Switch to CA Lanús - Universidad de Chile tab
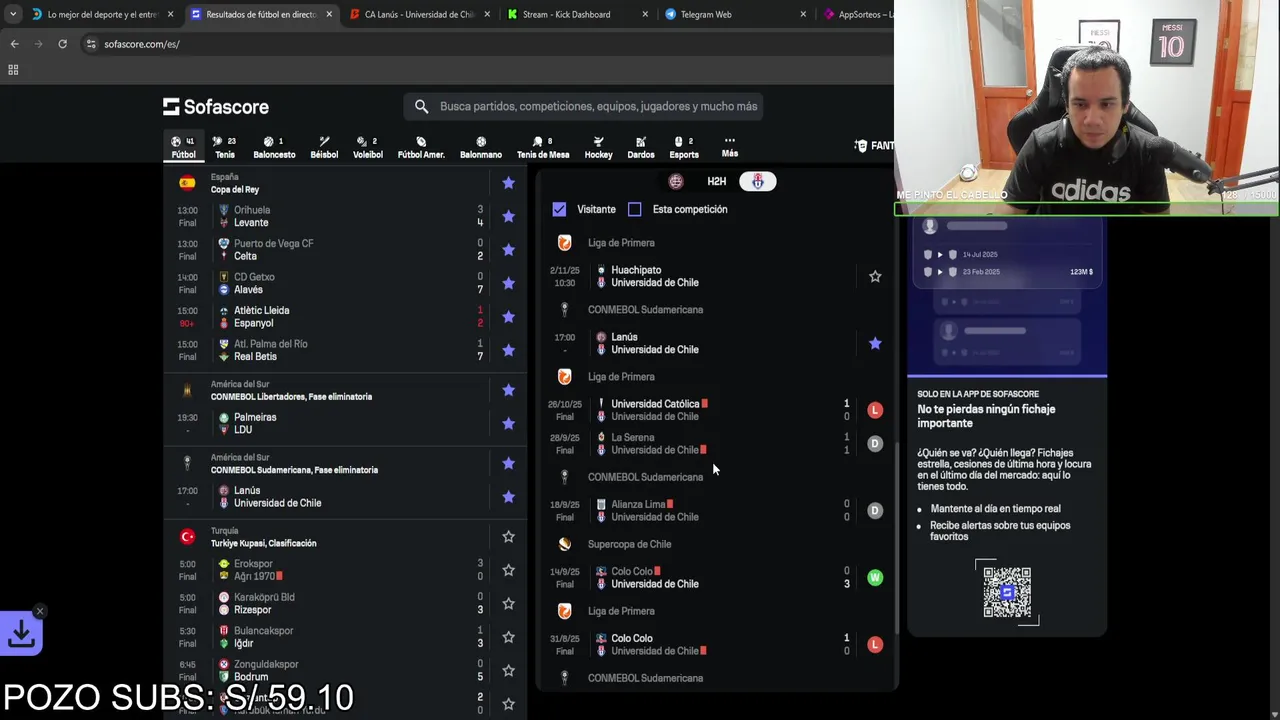This screenshot has height=720, width=1280. tap(419, 15)
